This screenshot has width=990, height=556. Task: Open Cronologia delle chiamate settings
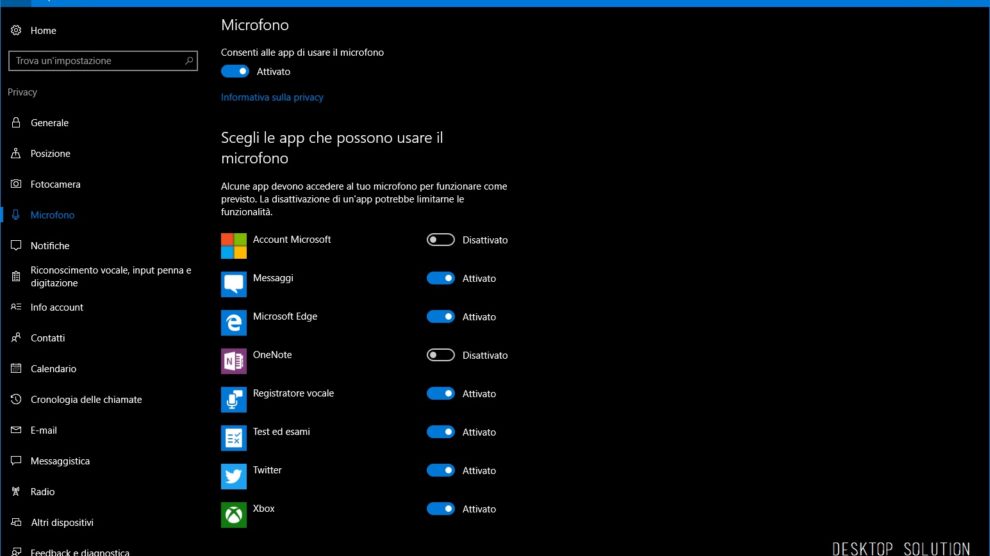tap(86, 400)
